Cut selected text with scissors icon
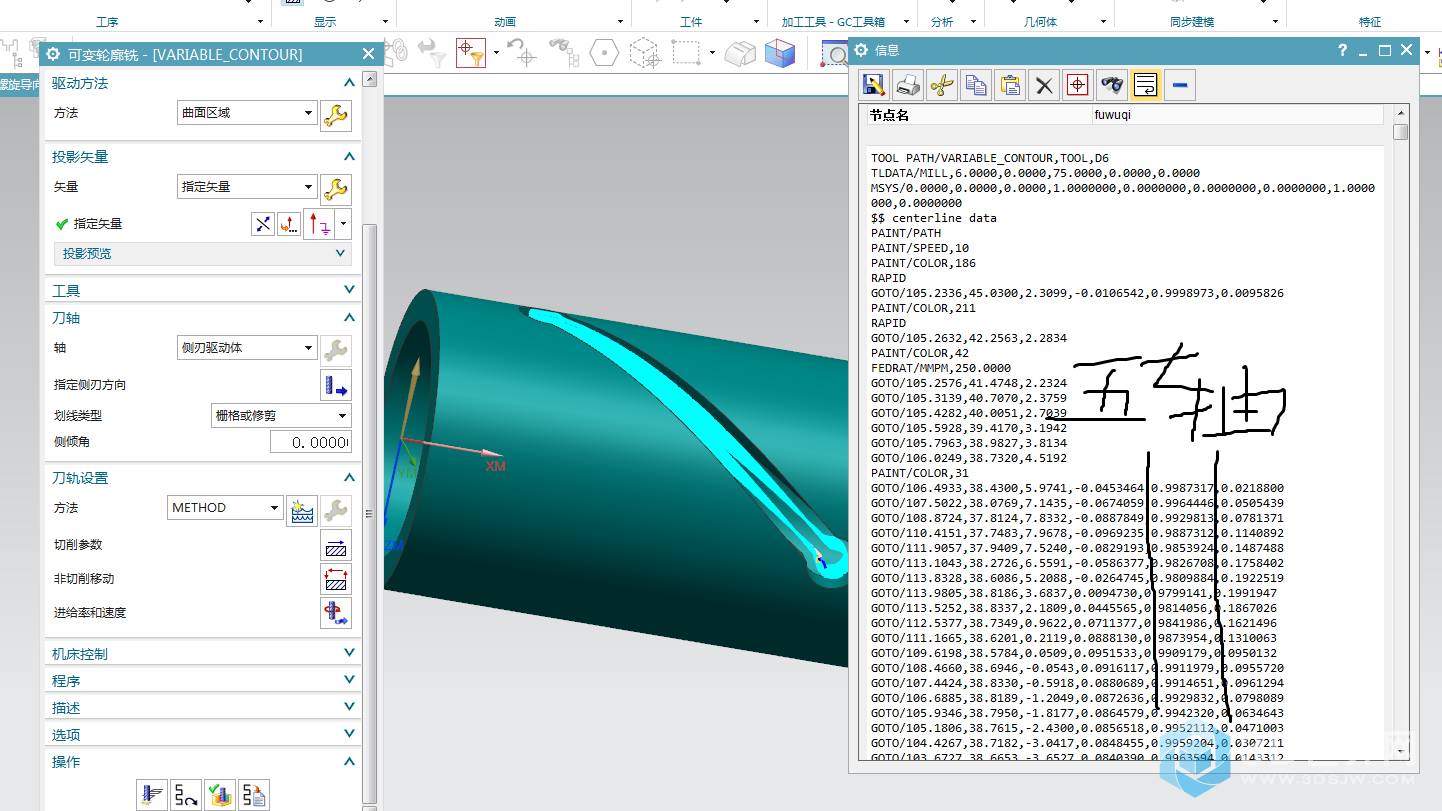This screenshot has height=811, width=1442. pos(942,86)
